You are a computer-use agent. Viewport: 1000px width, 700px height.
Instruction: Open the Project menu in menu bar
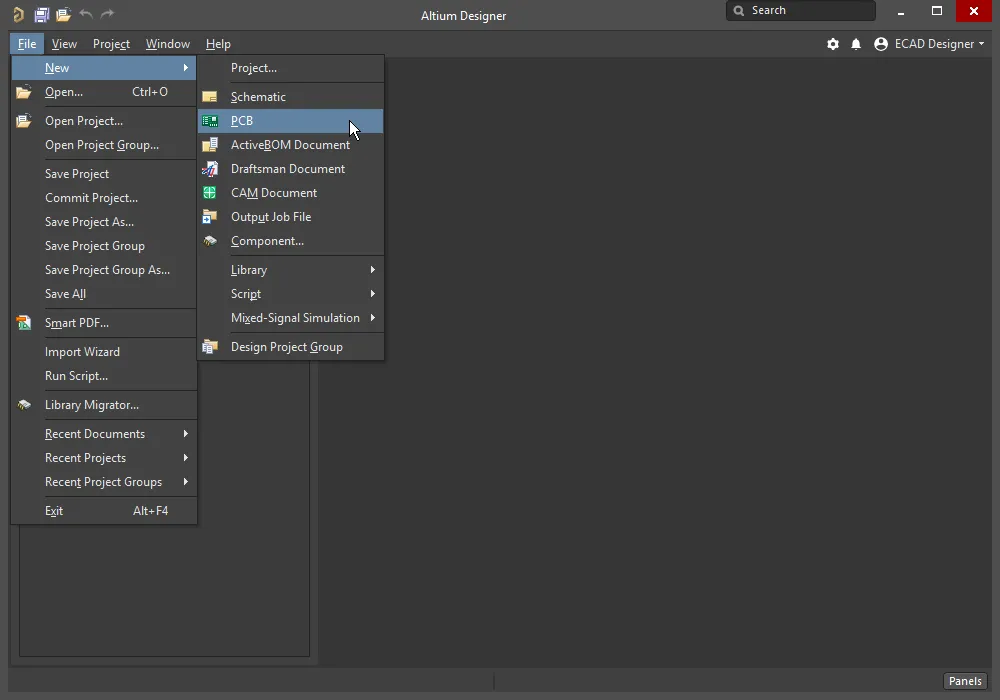[111, 44]
